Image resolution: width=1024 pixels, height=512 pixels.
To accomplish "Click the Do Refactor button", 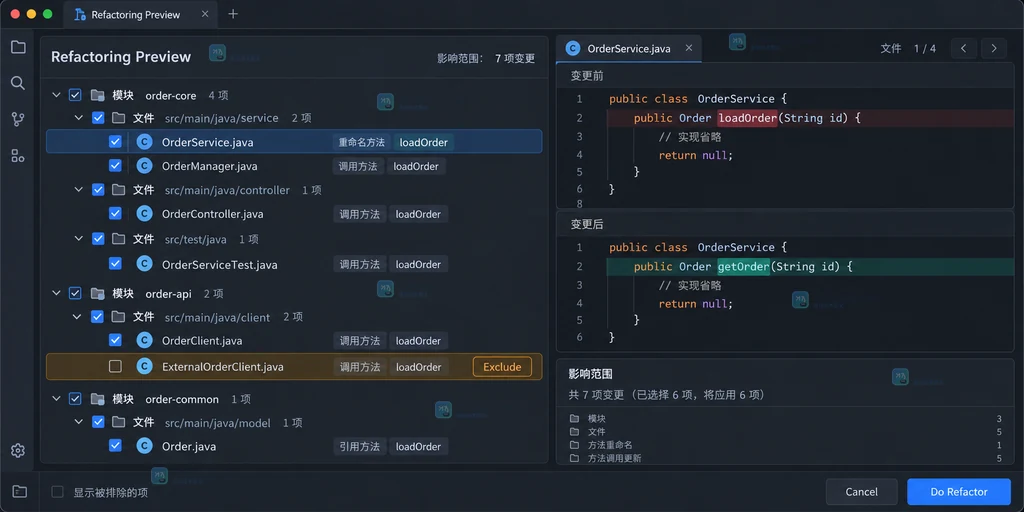I will click(959, 492).
